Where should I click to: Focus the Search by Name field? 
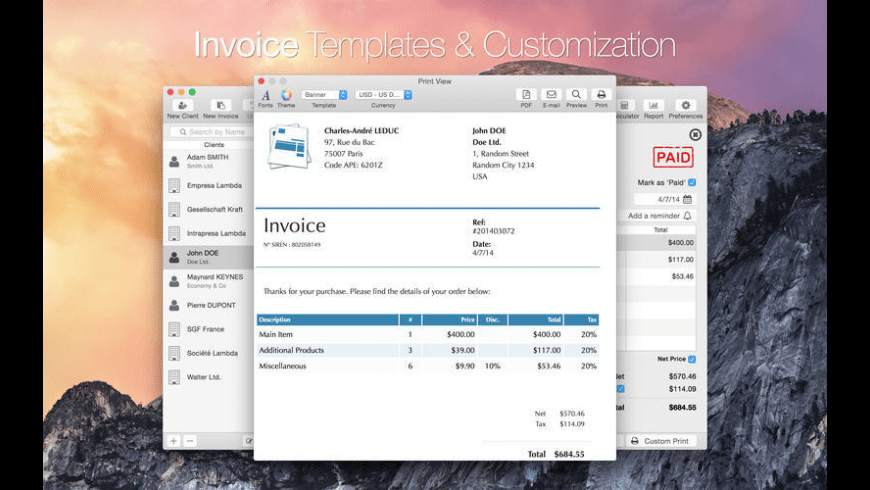point(212,132)
